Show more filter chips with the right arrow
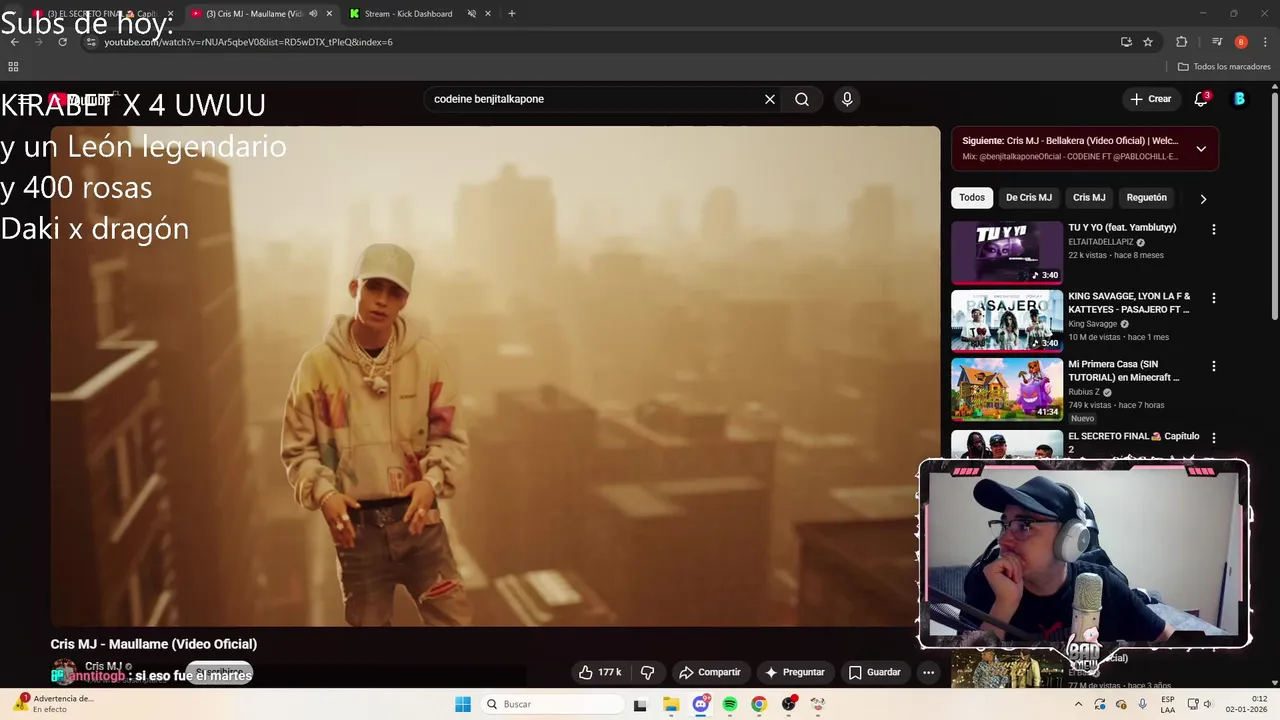This screenshot has width=1280, height=720. click(x=1203, y=198)
